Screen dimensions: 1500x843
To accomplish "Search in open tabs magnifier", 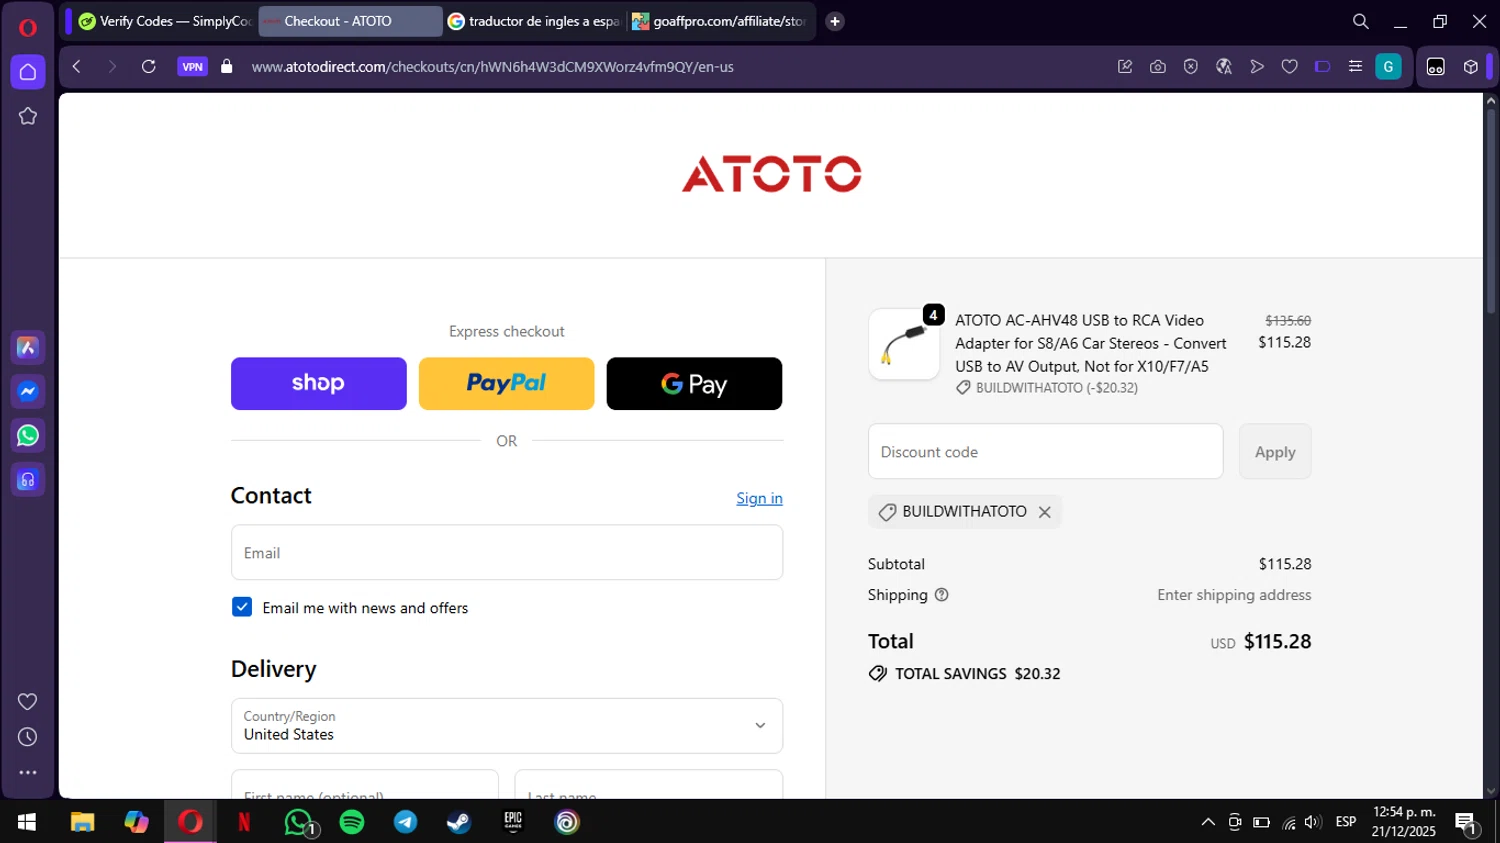I will (x=1361, y=21).
